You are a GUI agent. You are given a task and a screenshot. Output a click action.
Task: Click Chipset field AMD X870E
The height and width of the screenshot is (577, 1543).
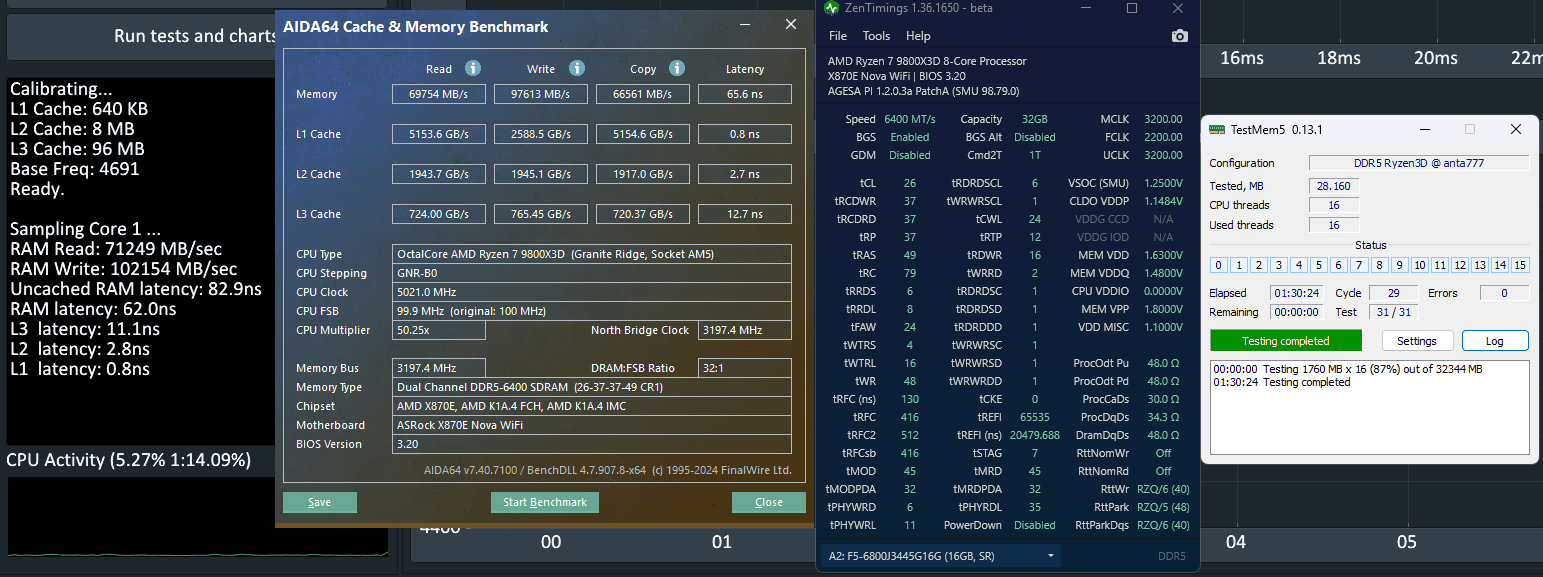click(594, 406)
